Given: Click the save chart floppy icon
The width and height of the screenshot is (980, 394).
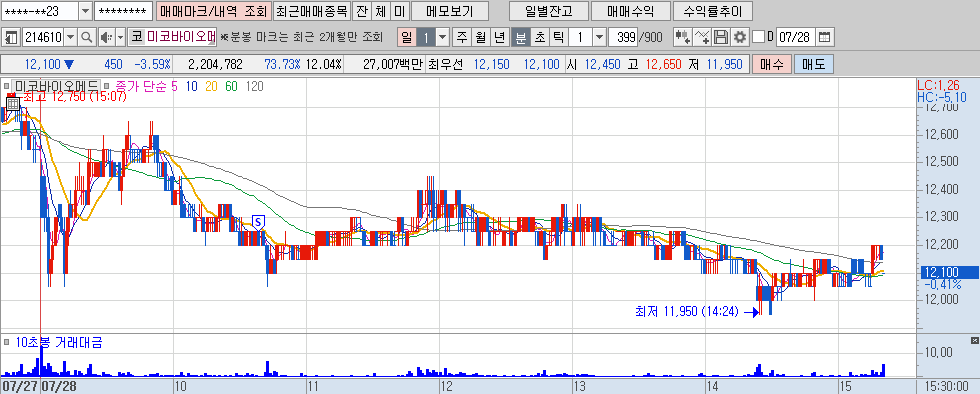Looking at the screenshot, I should (721, 38).
